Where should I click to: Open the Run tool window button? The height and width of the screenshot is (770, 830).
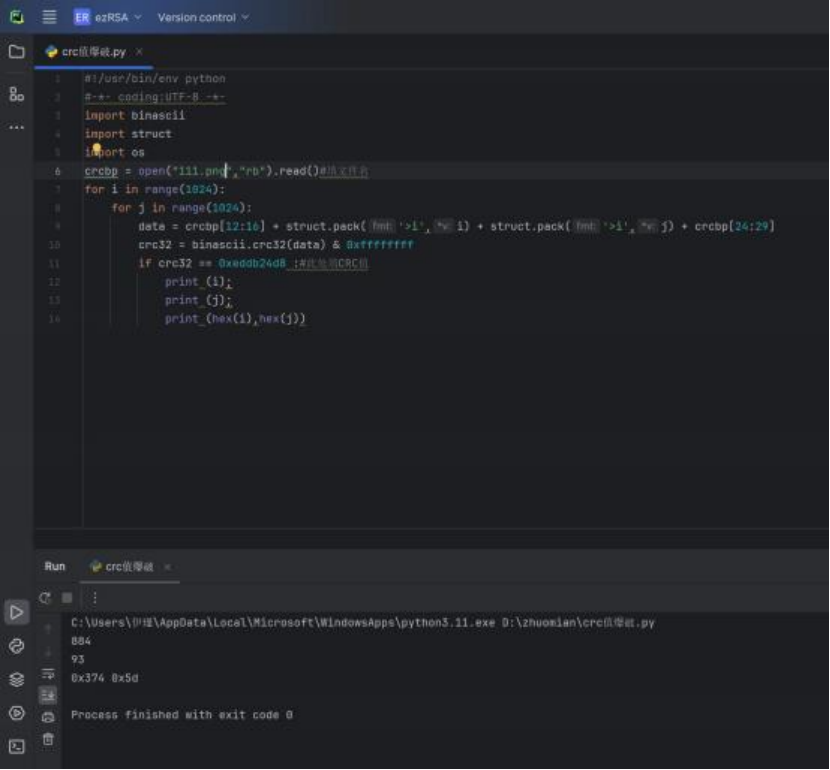[x=16, y=612]
